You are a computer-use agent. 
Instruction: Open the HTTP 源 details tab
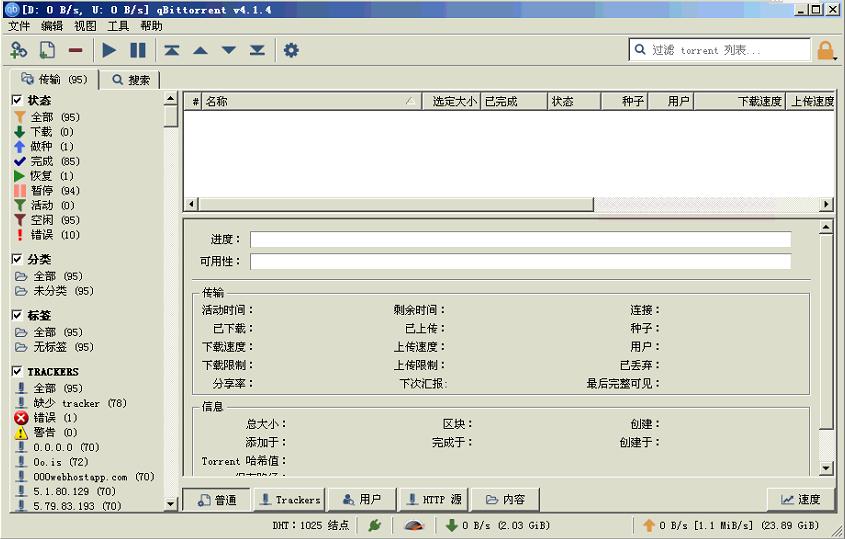(x=434, y=500)
